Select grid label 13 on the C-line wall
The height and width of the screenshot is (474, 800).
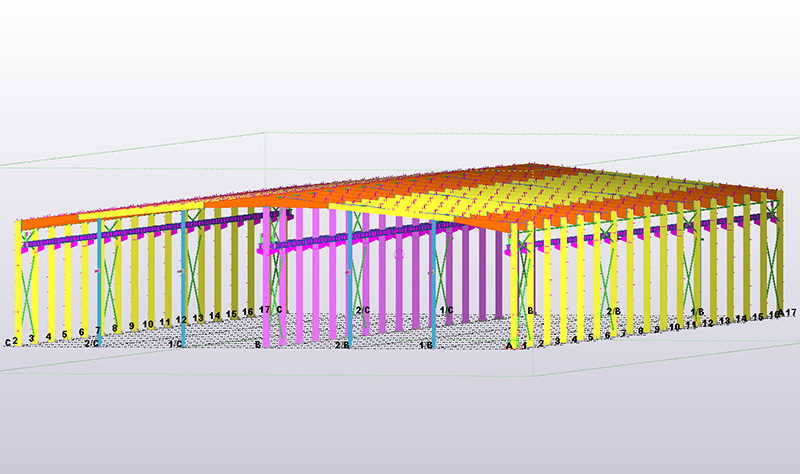[x=198, y=318]
